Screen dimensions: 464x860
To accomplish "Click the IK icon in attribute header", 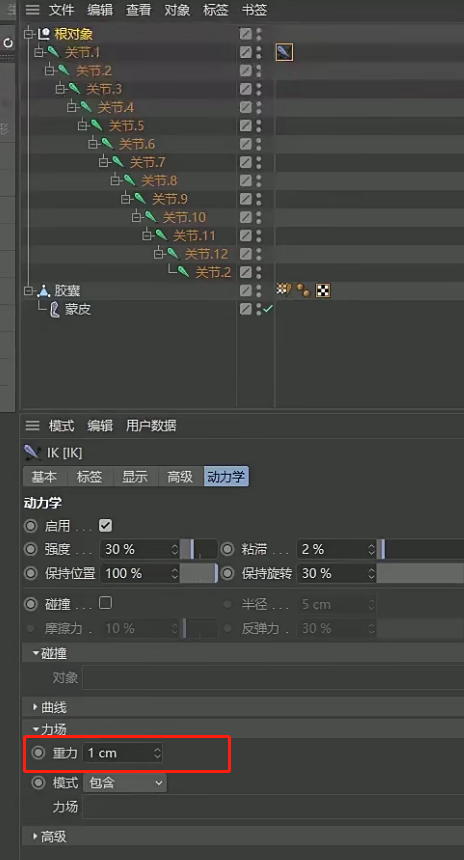I will click(x=33, y=452).
